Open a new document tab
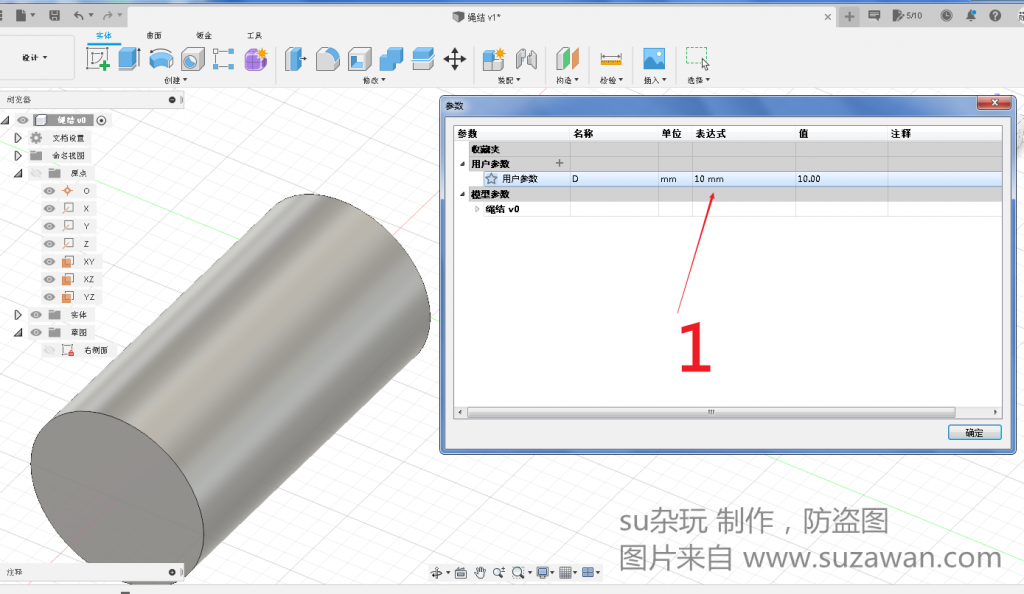1024x594 pixels. pos(849,16)
